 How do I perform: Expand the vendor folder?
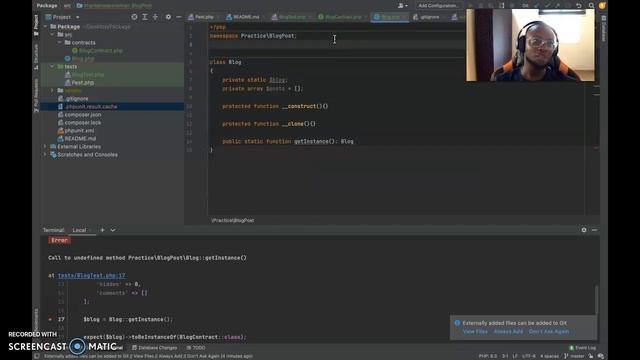52,91
